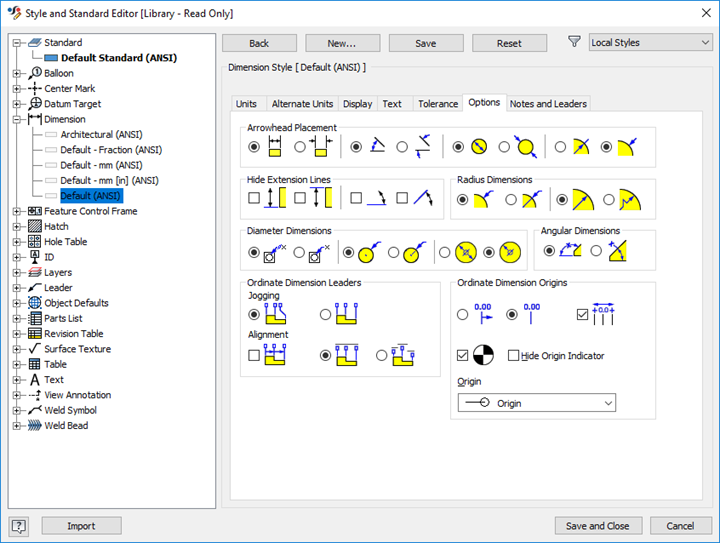Click the Save and Close button
The width and height of the screenshot is (720, 543).
coord(597,526)
